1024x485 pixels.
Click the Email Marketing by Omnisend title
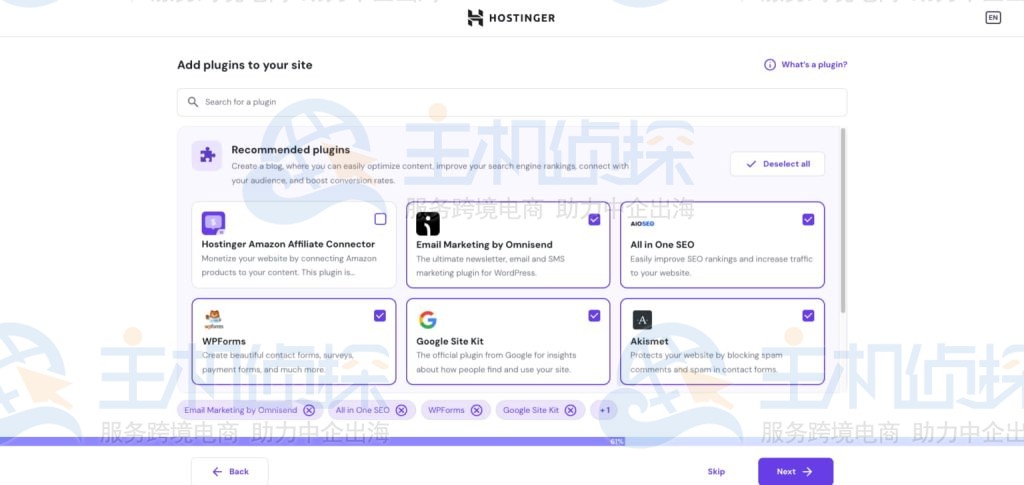(484, 245)
